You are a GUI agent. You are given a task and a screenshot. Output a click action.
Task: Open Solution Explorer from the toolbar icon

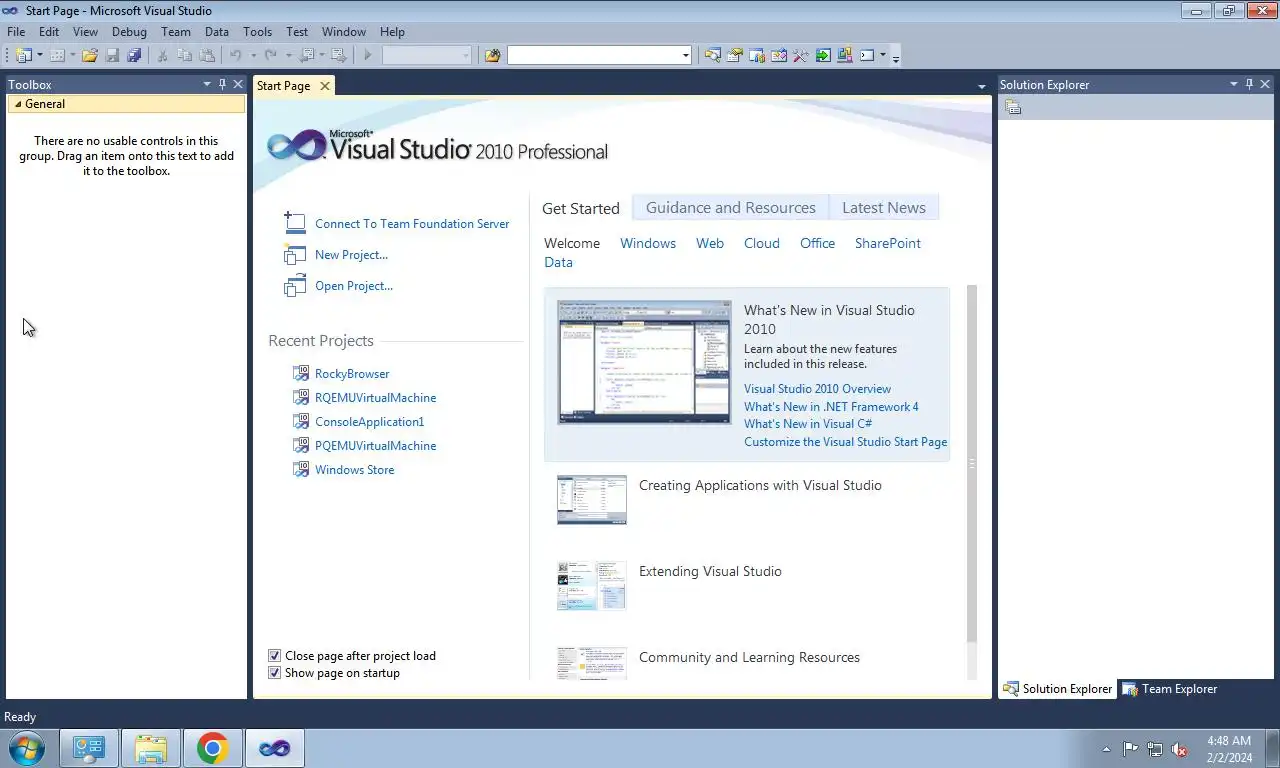click(713, 55)
